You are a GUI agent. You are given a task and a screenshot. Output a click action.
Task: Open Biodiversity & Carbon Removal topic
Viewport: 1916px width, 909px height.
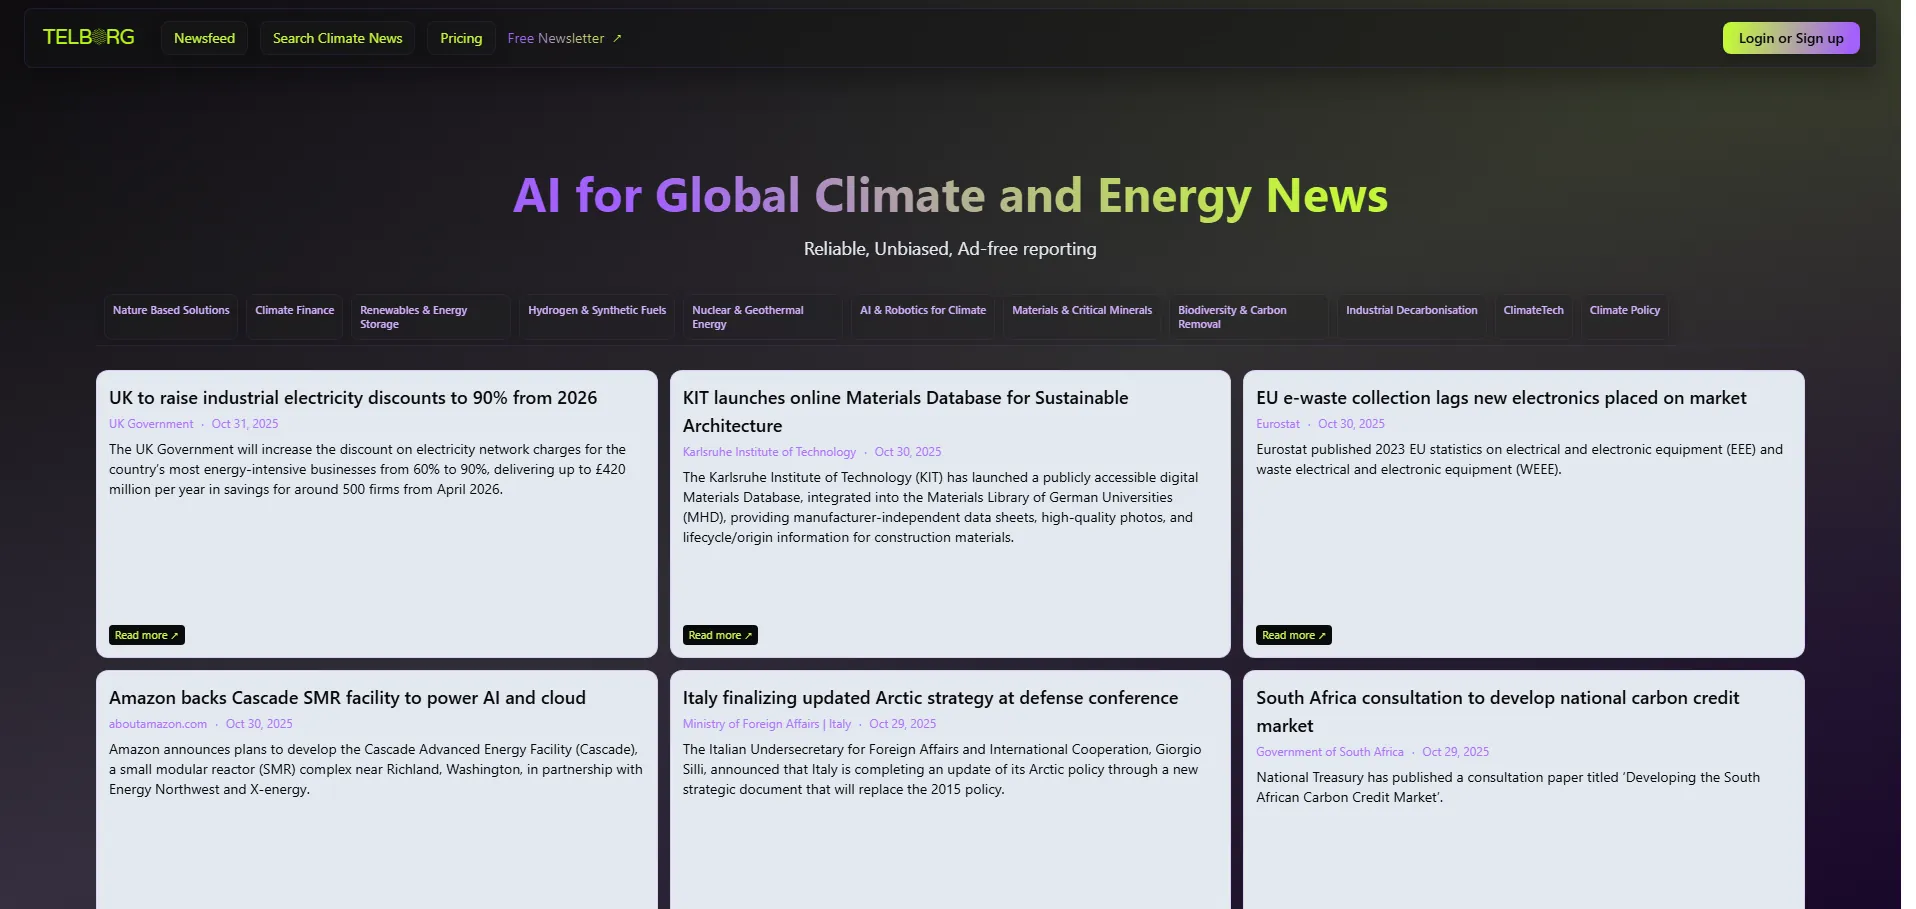[x=1232, y=317]
